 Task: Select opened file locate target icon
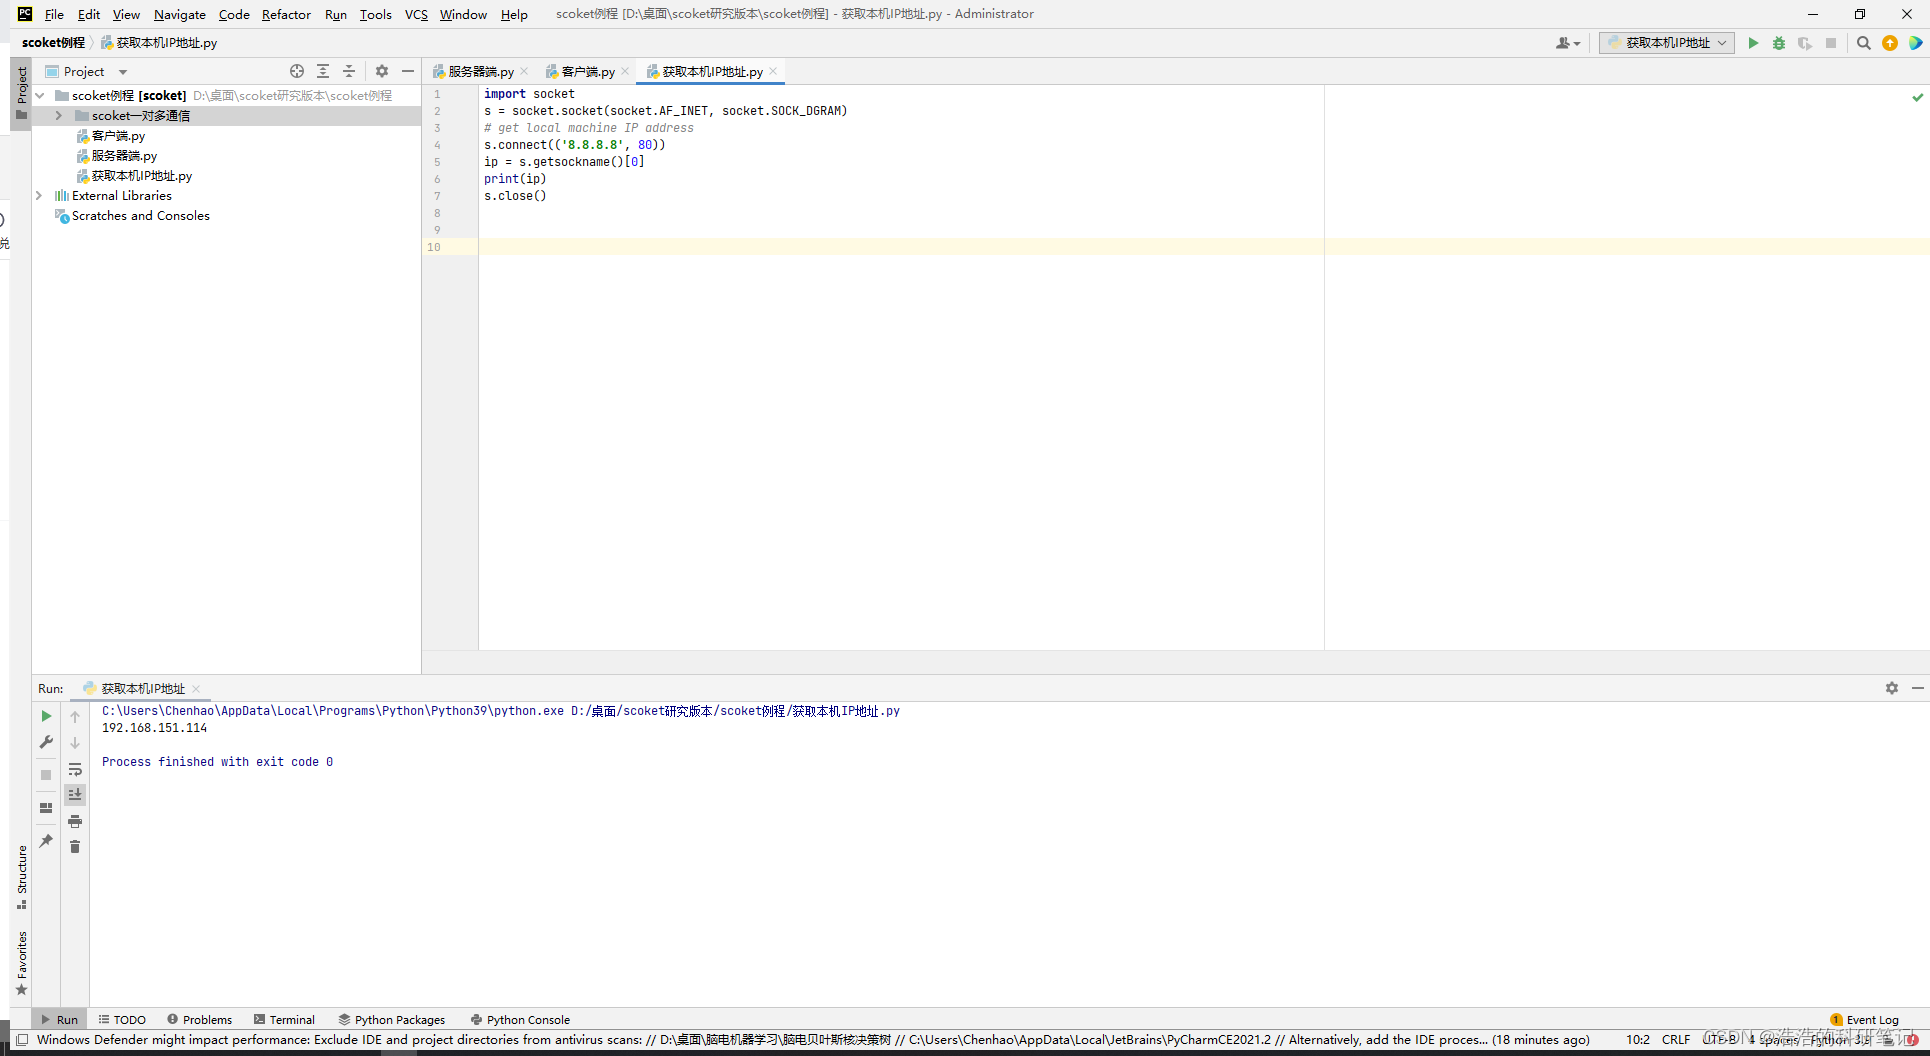click(297, 71)
